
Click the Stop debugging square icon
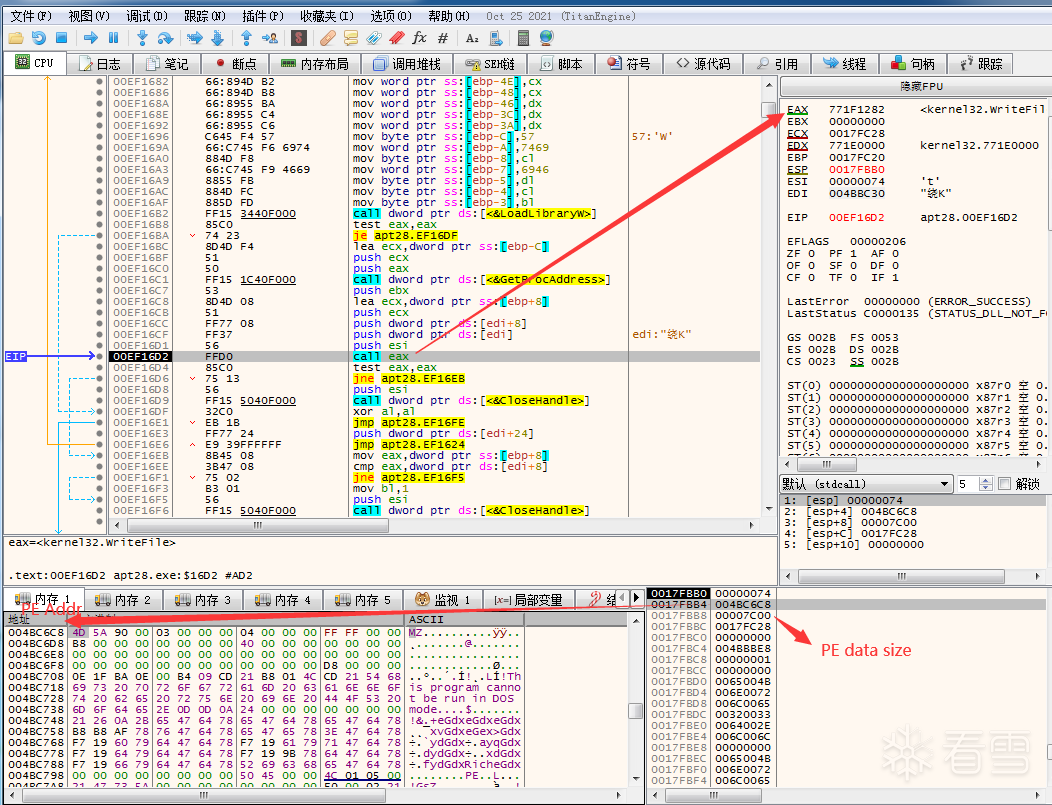[x=61, y=38]
